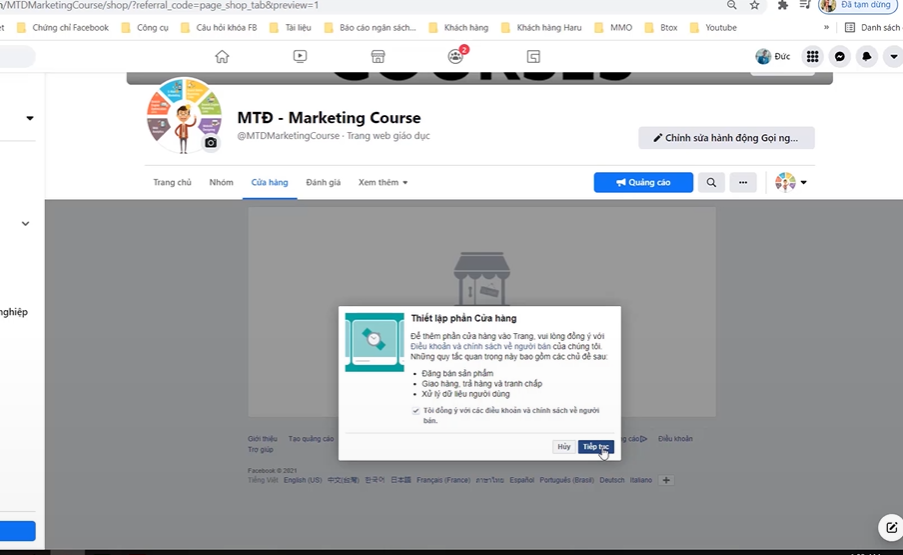Click the blue button in the left sidebar
Viewport: 903px width, 555px height.
[x=17, y=531]
